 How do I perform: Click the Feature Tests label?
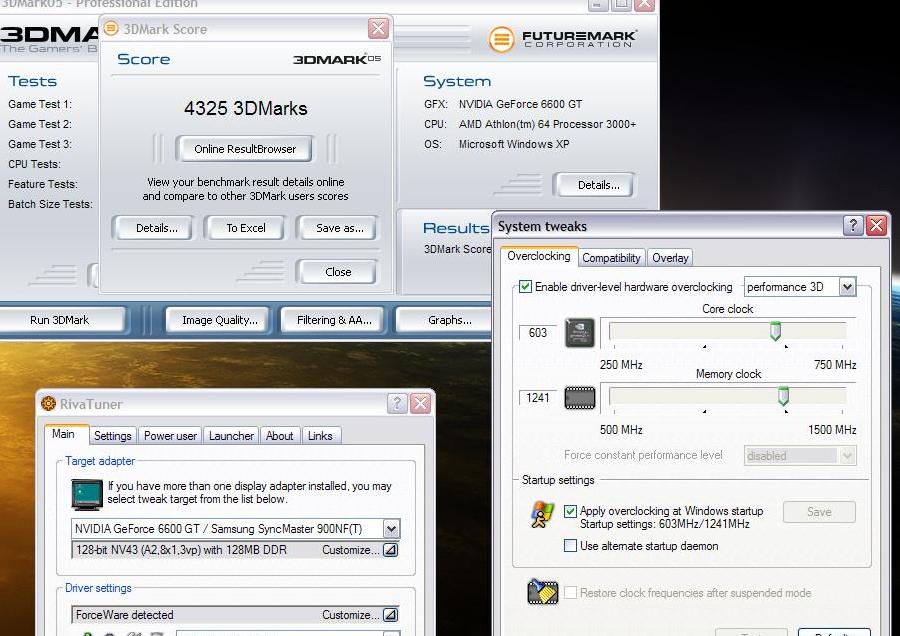click(x=42, y=184)
